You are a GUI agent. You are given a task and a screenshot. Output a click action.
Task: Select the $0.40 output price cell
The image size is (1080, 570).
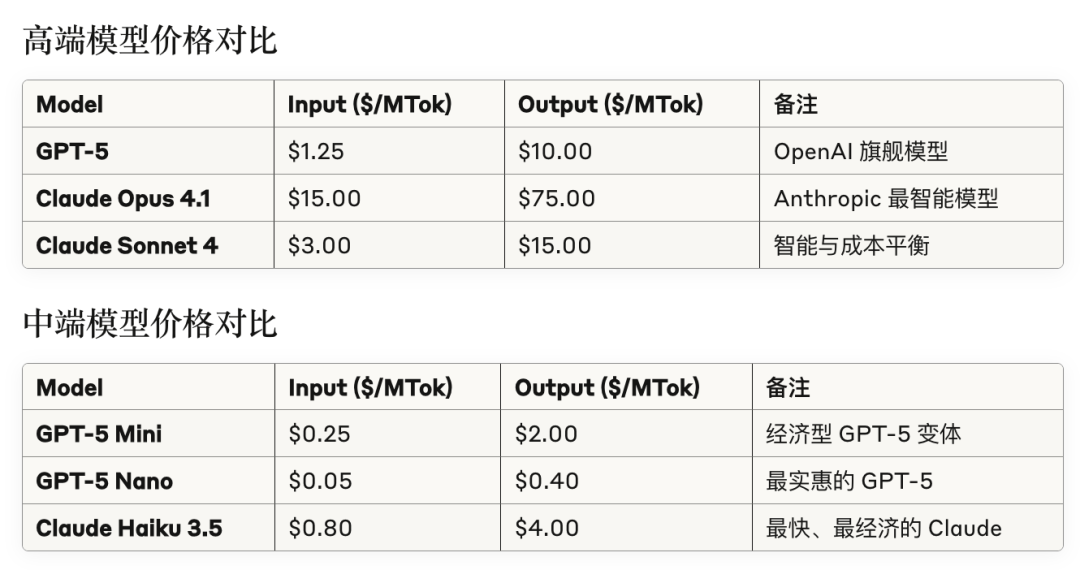547,481
